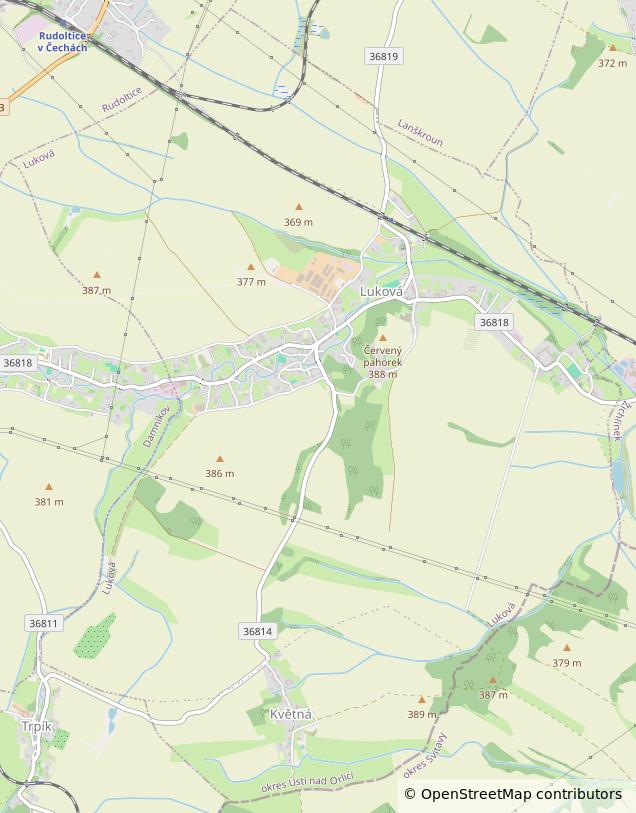Click the 369 m peak triangle marker

pyautogui.click(x=299, y=207)
